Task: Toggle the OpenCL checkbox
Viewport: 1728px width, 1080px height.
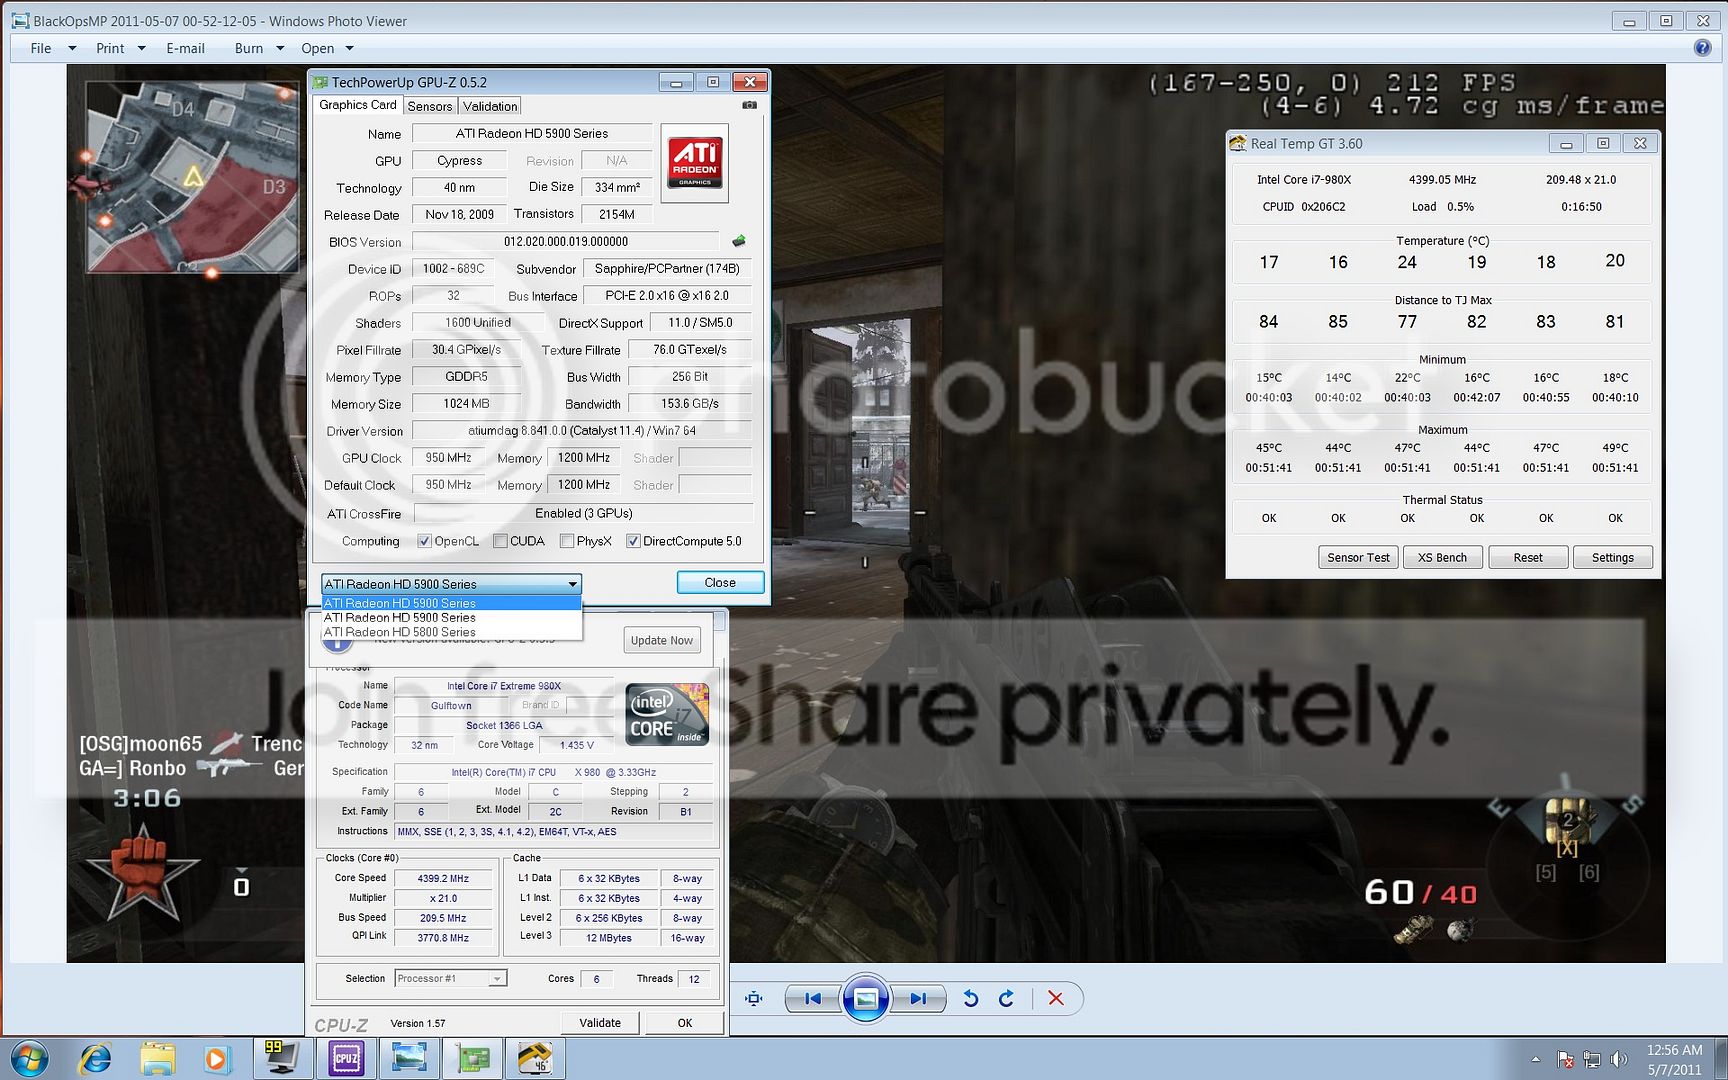Action: pos(424,541)
